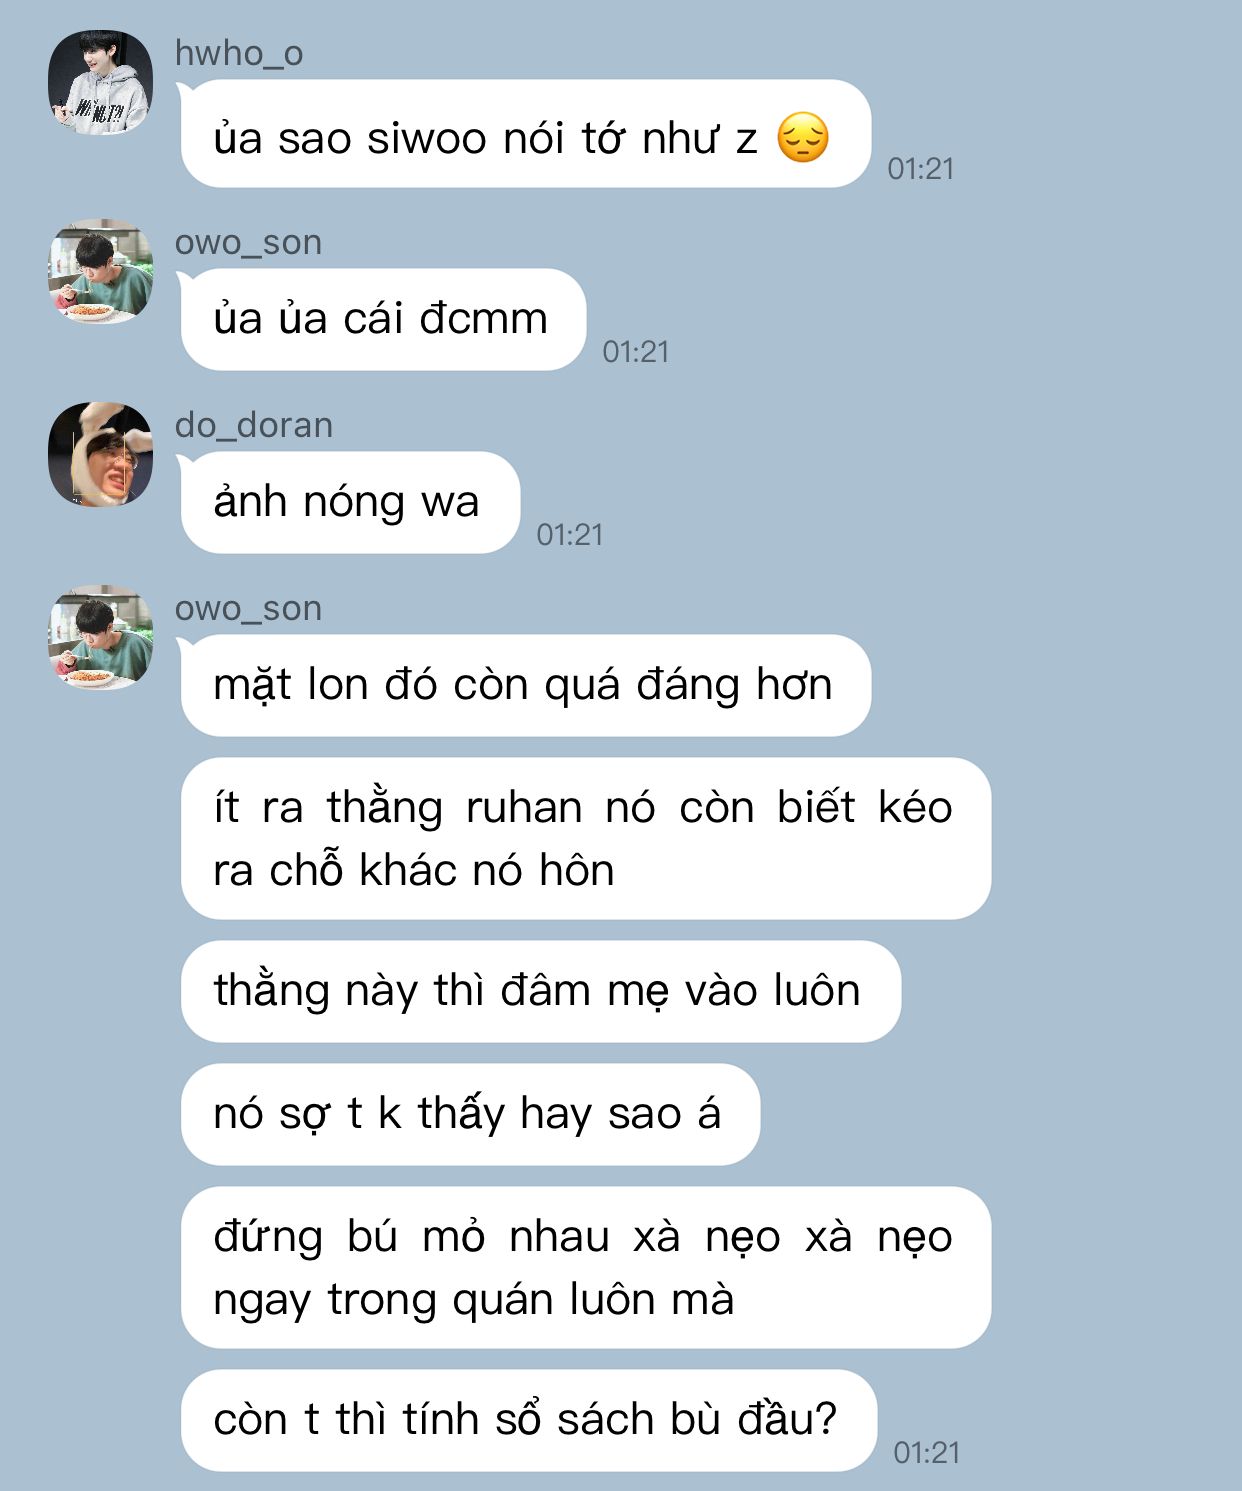
Task: Click the hwho_o username label
Action: click(239, 53)
